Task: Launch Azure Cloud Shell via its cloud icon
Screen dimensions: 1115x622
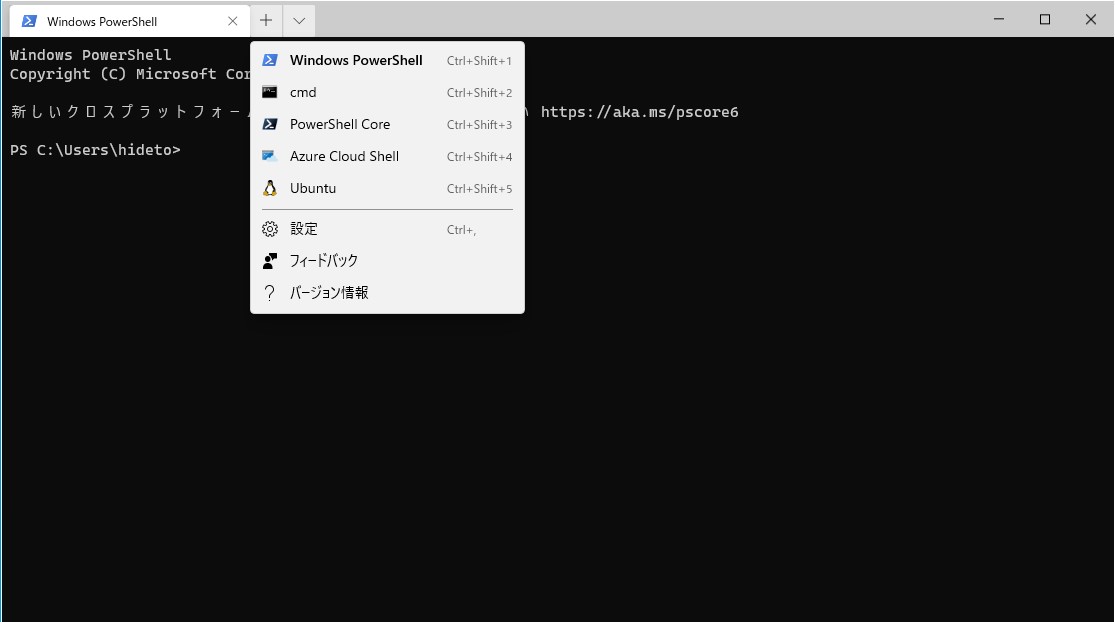Action: click(269, 156)
